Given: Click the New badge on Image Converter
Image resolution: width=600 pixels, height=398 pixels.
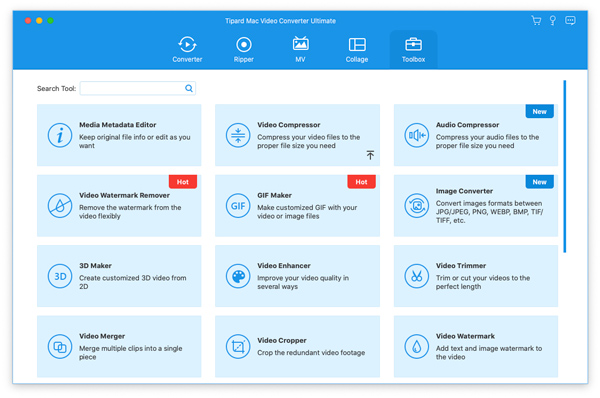Looking at the screenshot, I should tap(540, 182).
